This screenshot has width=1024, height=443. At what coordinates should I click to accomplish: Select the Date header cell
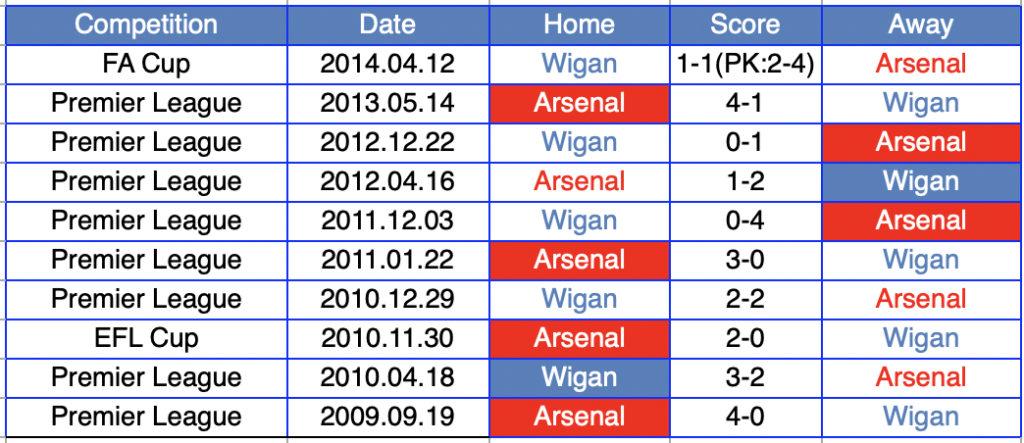387,25
